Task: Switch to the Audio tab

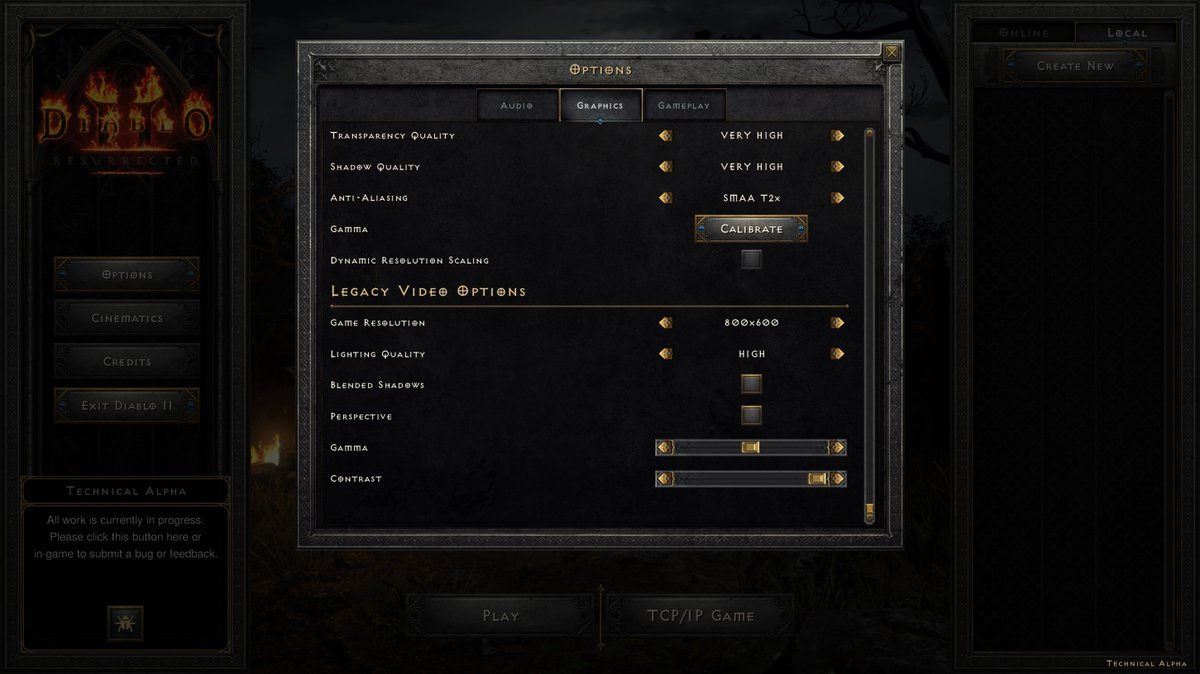Action: pyautogui.click(x=517, y=105)
